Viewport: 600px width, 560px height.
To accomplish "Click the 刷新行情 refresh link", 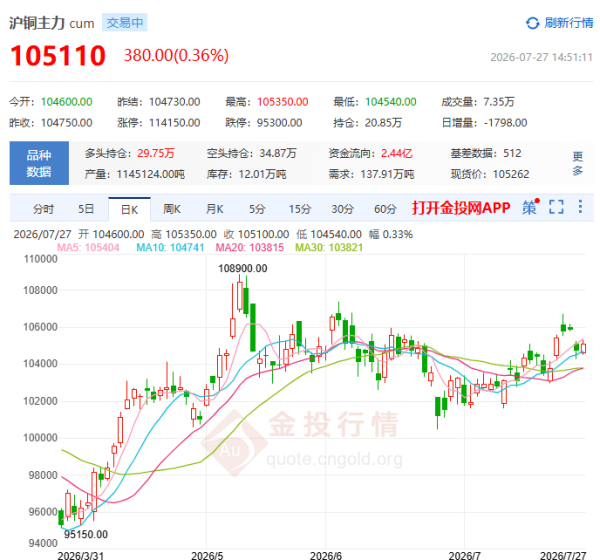I will 569,23.
